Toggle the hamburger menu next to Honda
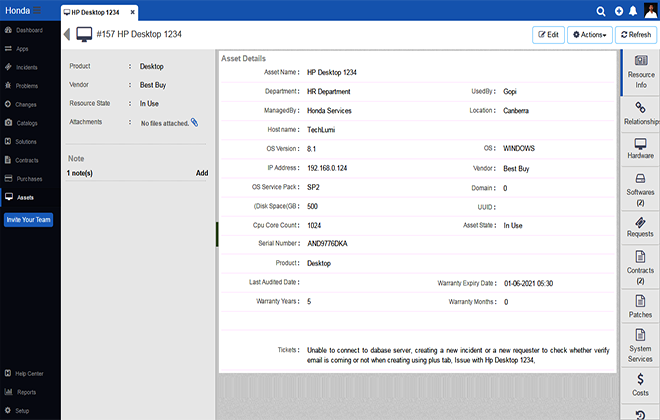The height and width of the screenshot is (420, 660). tap(37, 10)
